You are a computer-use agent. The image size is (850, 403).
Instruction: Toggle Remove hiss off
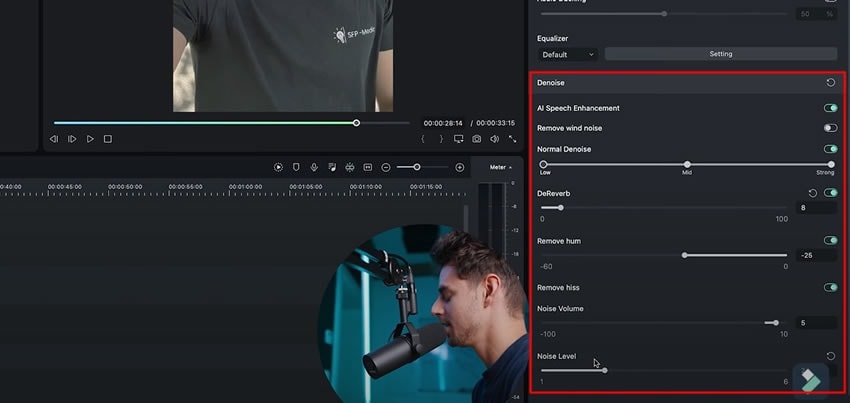point(830,287)
